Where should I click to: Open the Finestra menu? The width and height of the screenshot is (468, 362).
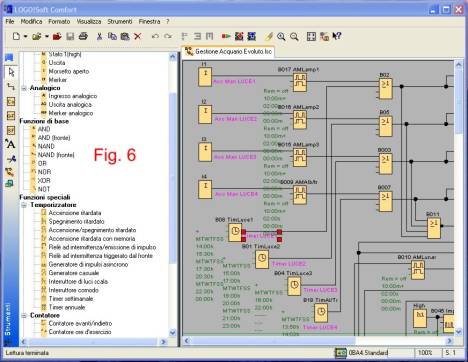149,21
